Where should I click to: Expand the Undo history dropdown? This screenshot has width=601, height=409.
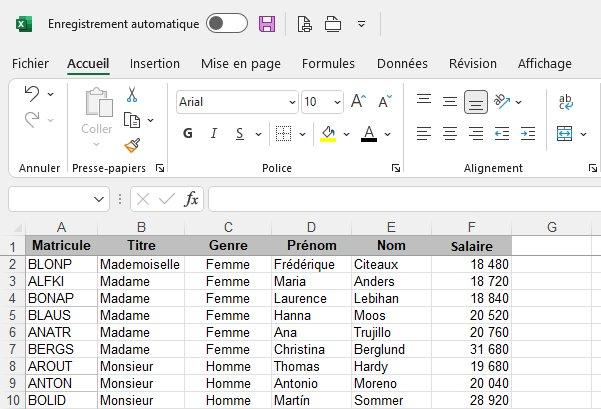click(x=51, y=94)
